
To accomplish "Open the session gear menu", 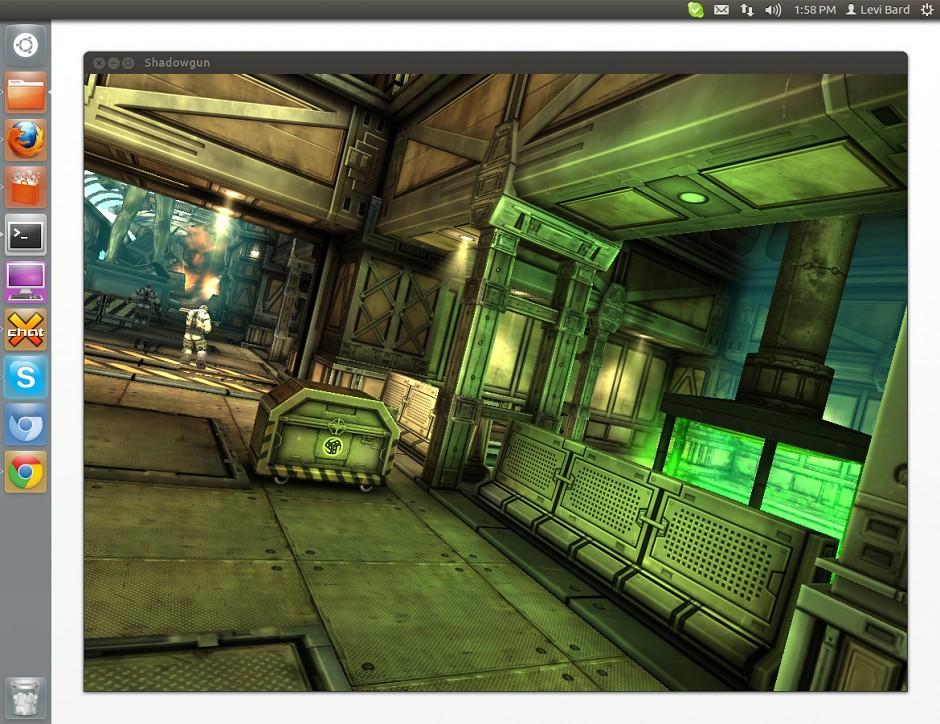I will pyautogui.click(x=925, y=9).
